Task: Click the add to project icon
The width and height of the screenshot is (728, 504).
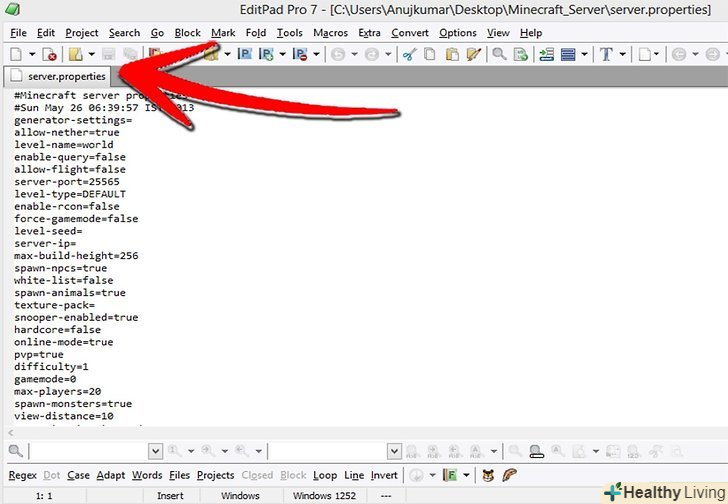Action: [x=266, y=54]
